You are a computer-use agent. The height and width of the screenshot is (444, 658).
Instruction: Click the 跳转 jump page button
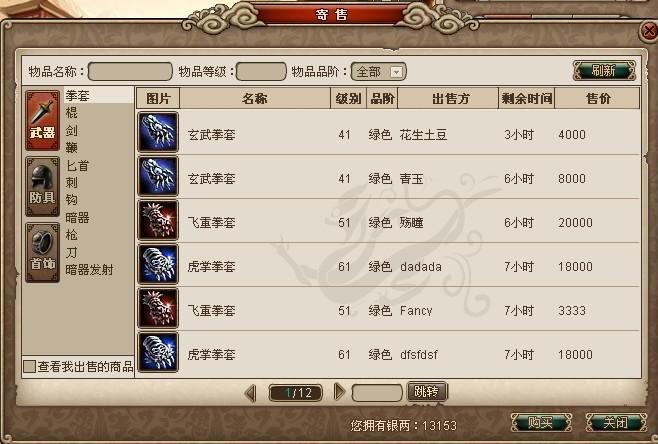427,392
